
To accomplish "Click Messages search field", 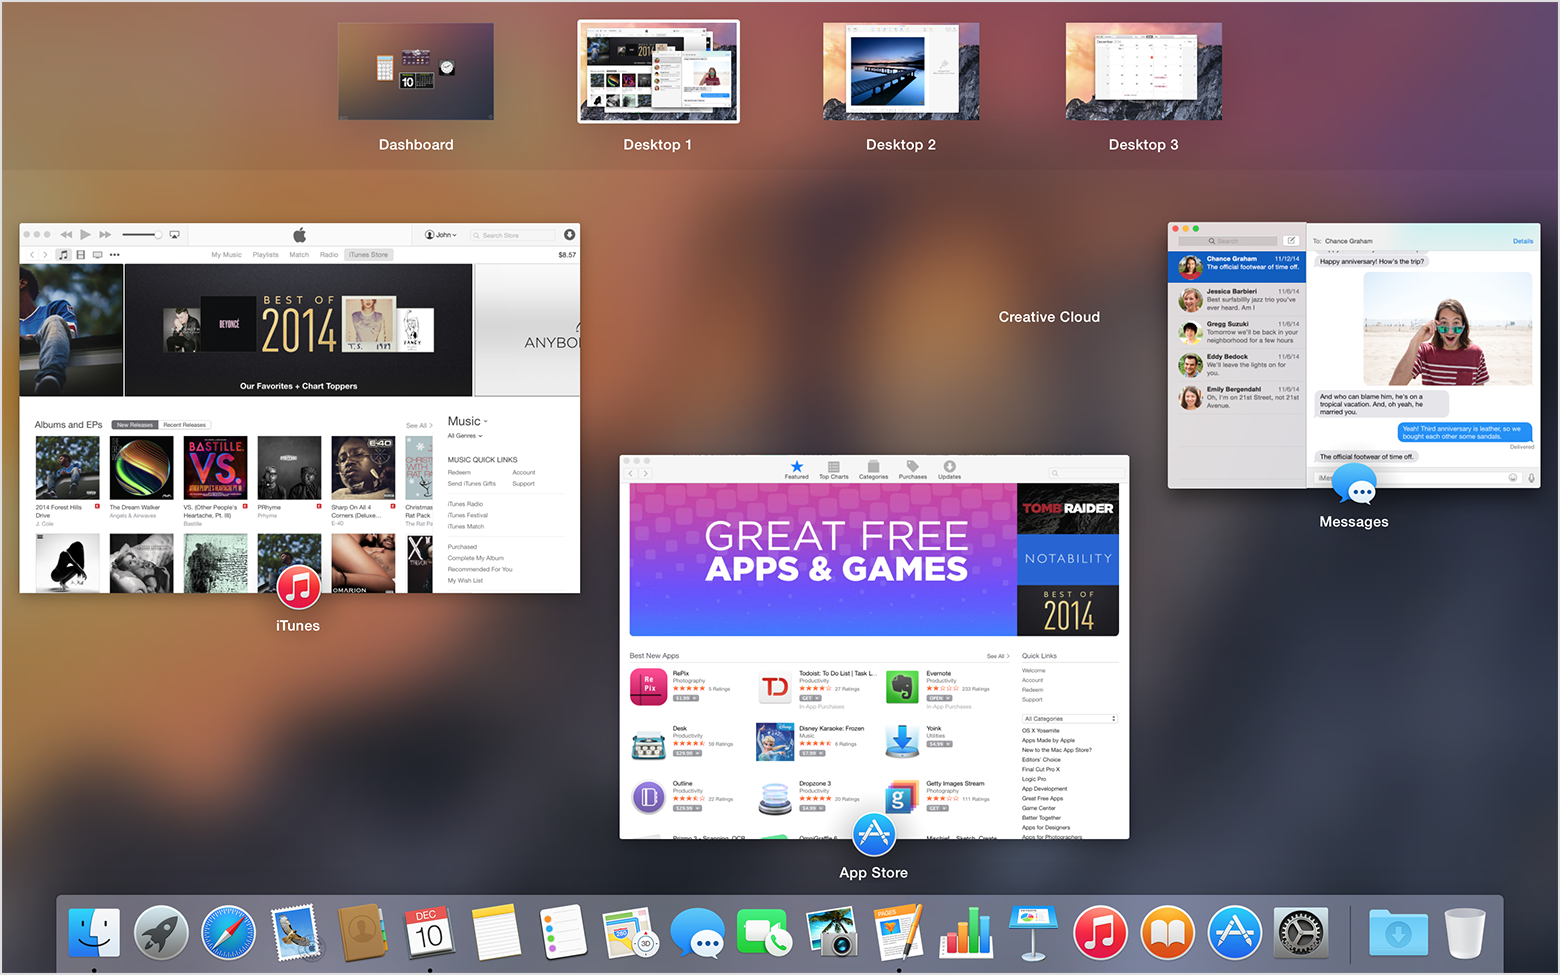I will click(x=1227, y=241).
